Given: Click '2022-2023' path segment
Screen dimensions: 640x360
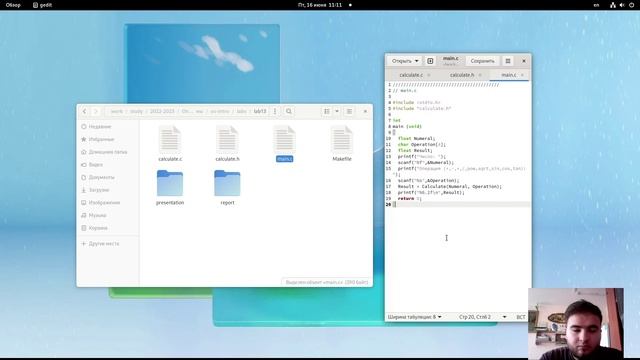Looking at the screenshot, I should [x=162, y=111].
